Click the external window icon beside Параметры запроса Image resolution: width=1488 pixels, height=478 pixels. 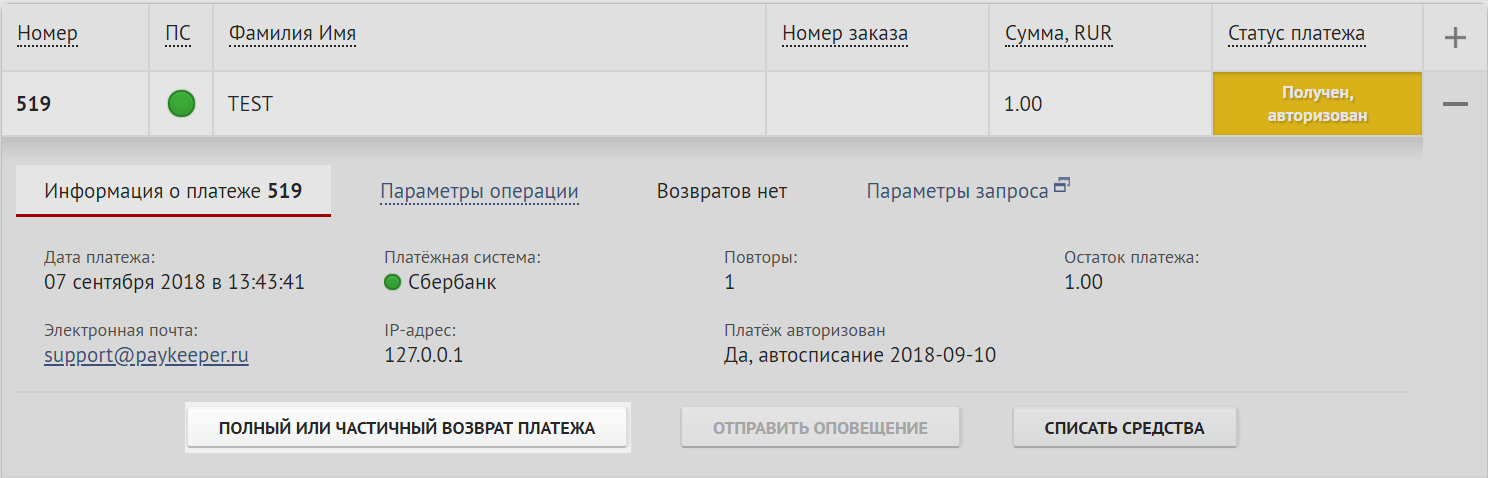pyautogui.click(x=1062, y=184)
